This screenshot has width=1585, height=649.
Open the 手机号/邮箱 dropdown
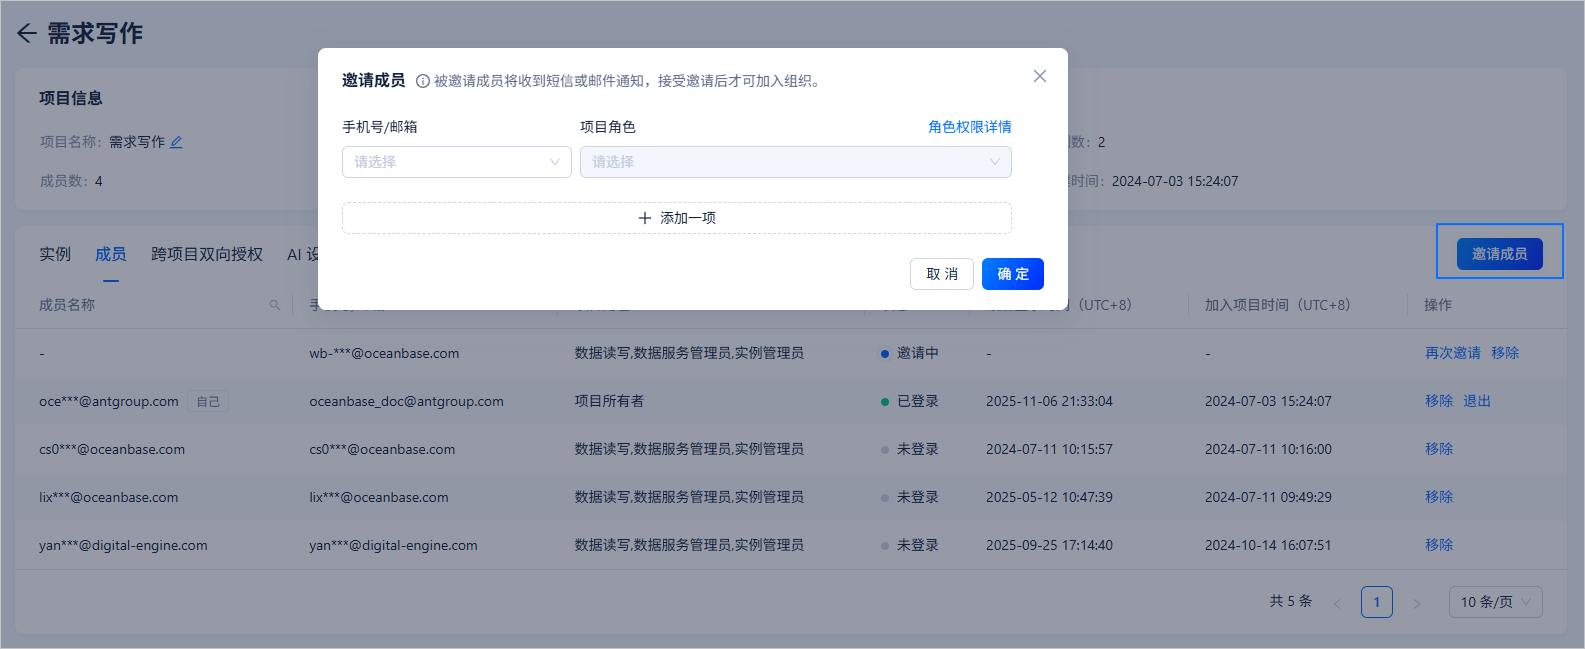click(457, 162)
